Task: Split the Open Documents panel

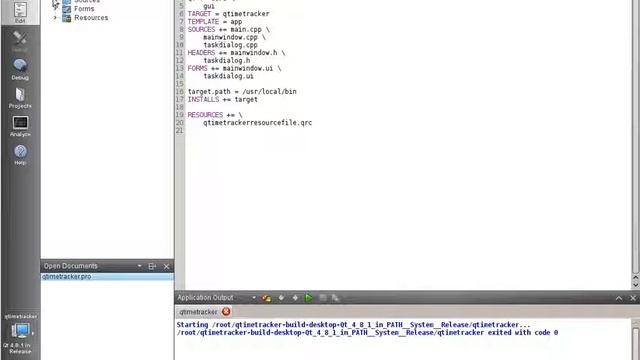Action: tap(152, 267)
